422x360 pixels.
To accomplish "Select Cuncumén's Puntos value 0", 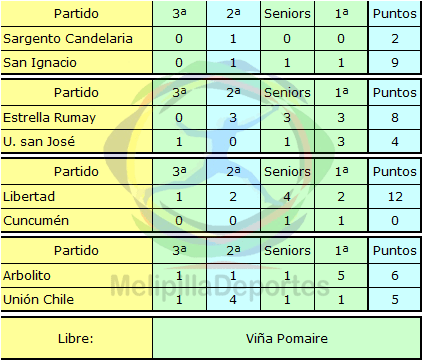I will (395, 220).
